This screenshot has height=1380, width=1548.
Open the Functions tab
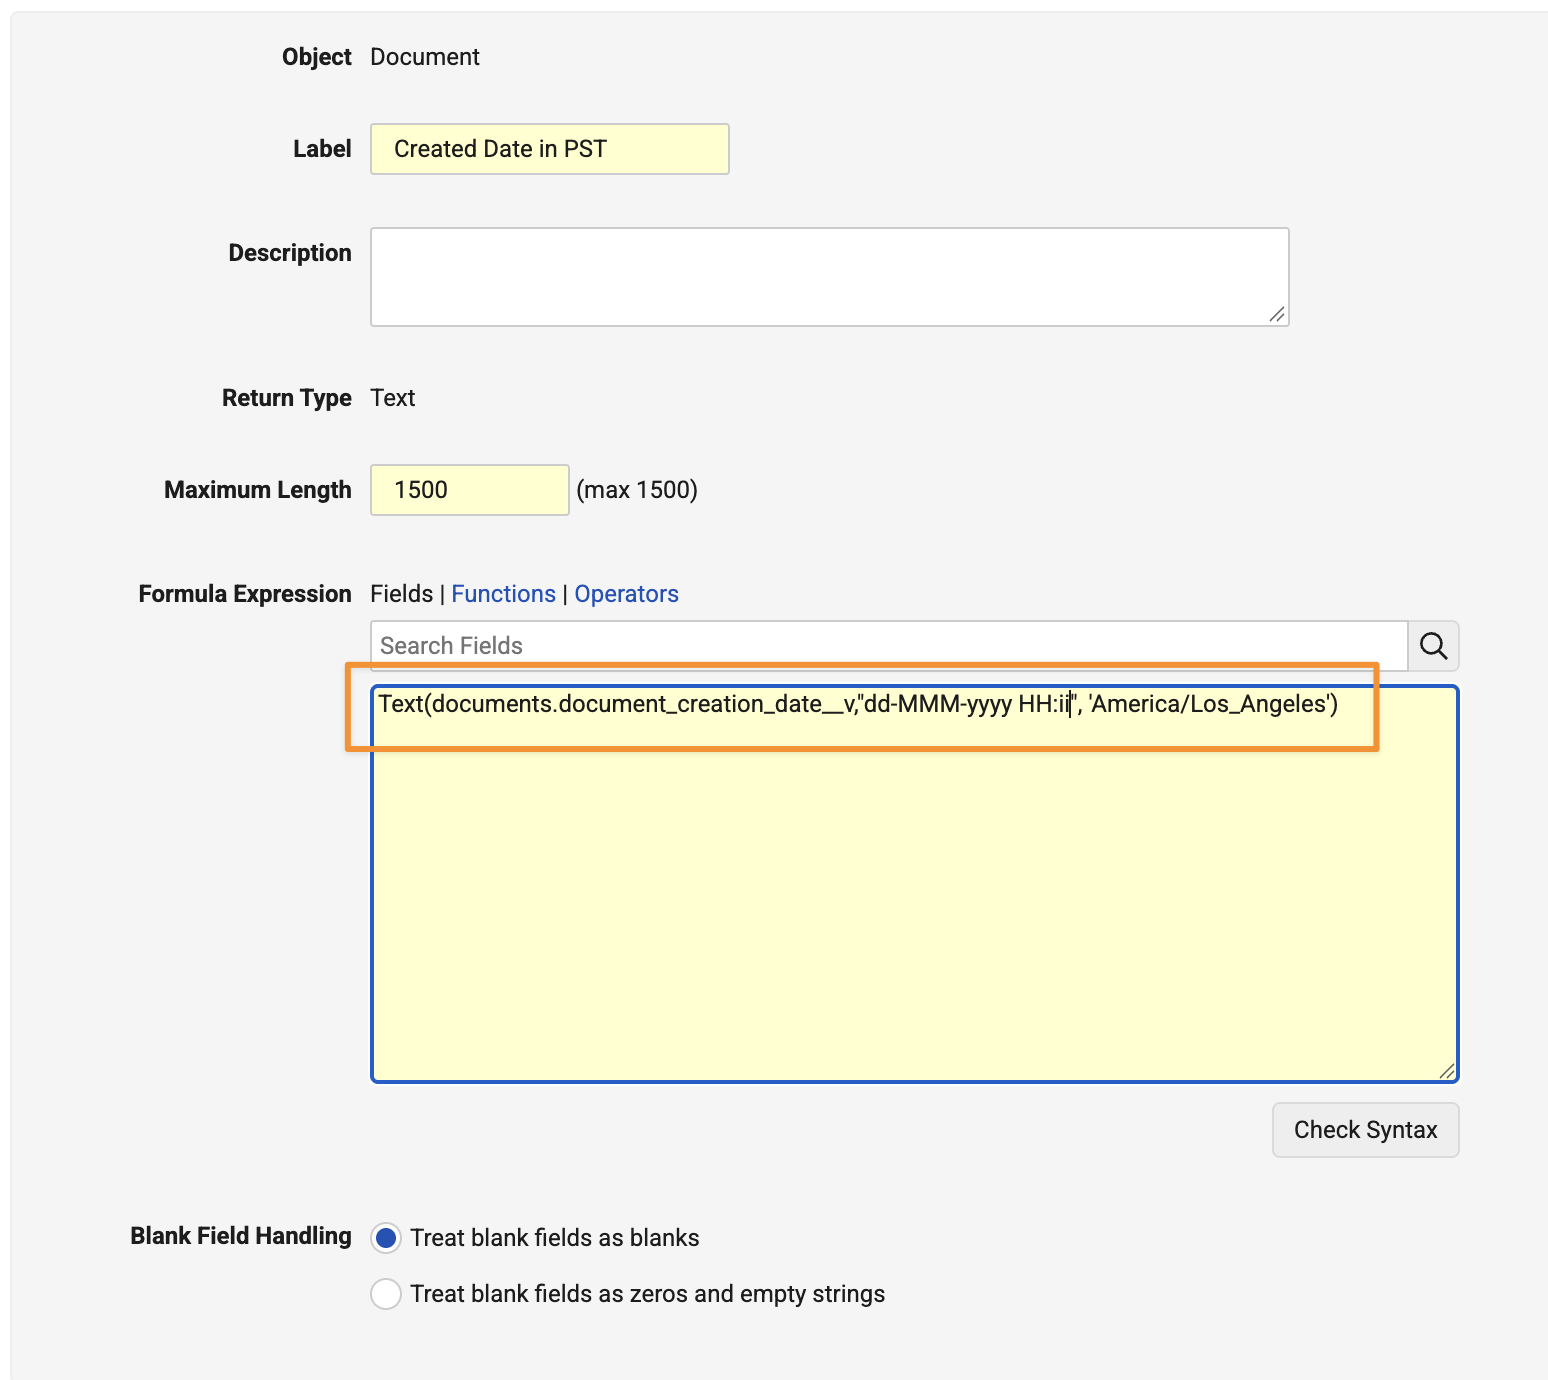pos(503,594)
